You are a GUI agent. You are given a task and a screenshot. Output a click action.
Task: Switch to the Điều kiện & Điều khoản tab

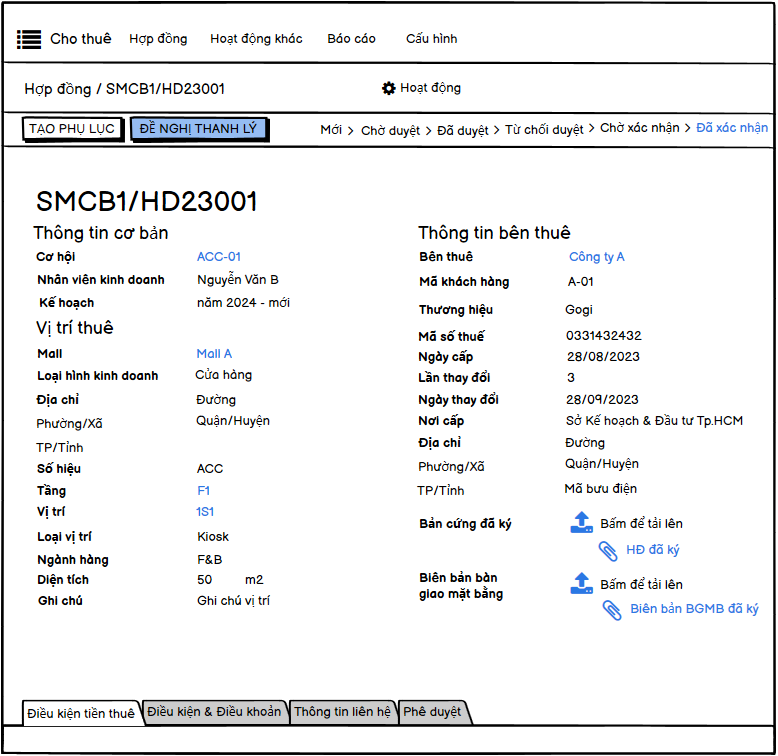214,712
